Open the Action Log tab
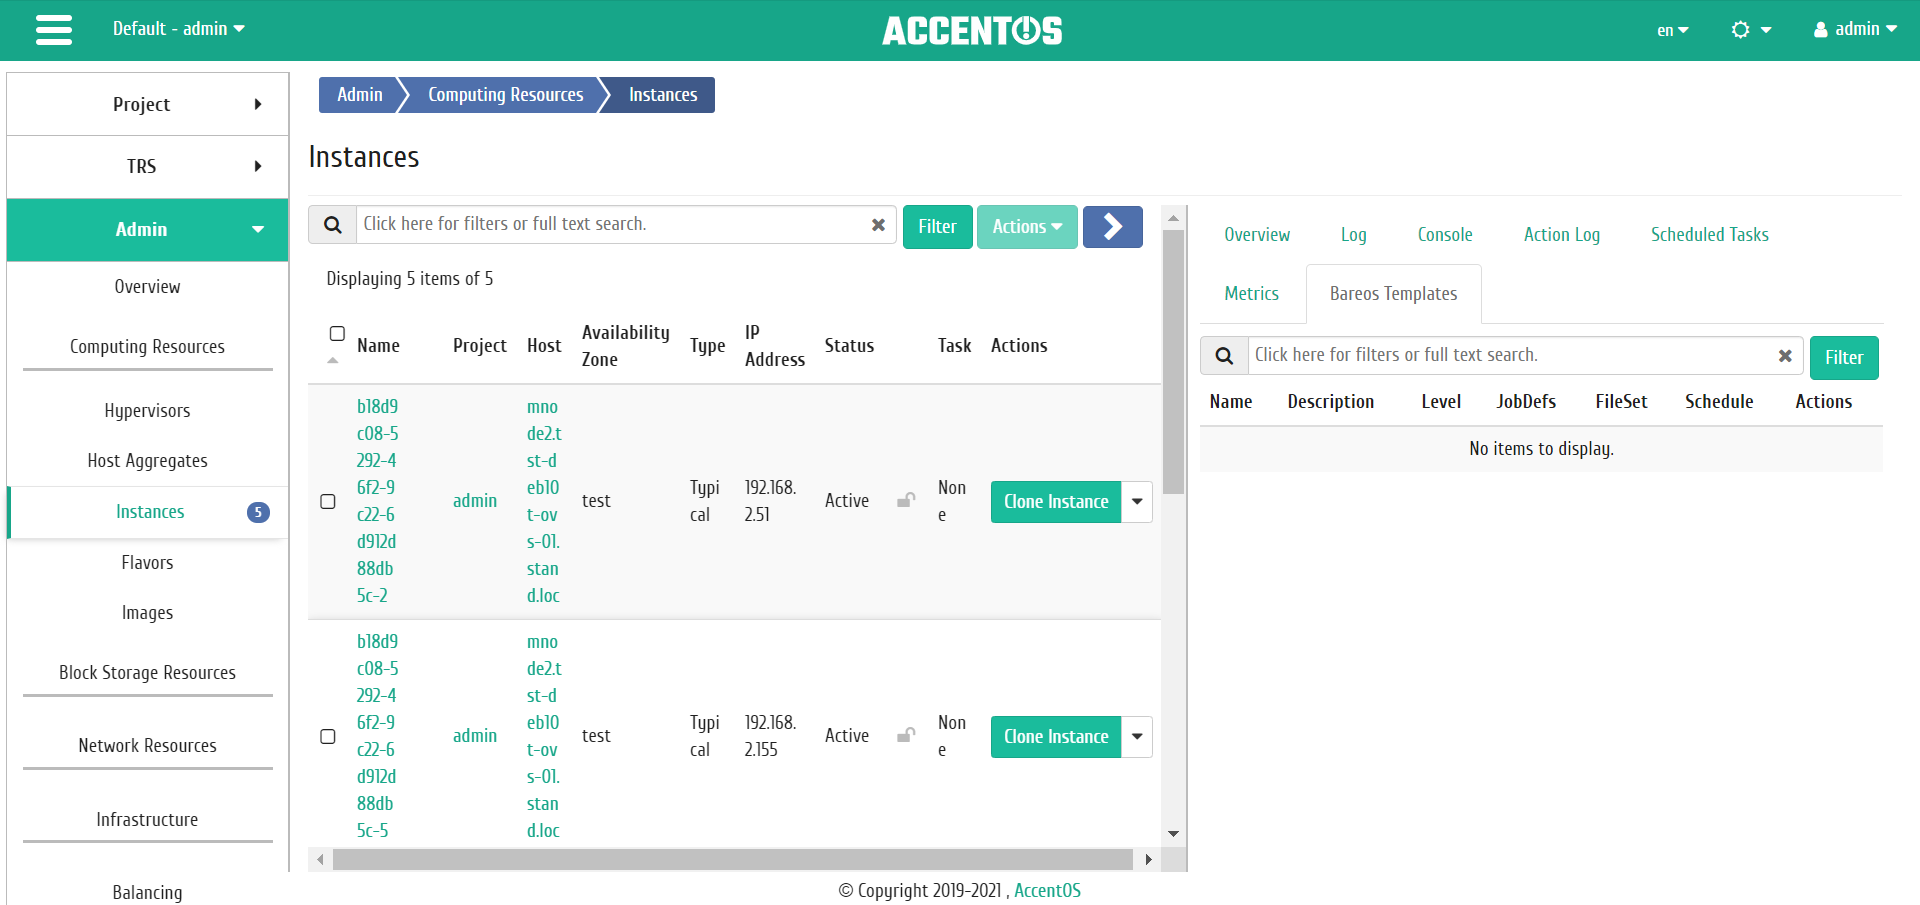The image size is (1920, 905). [x=1562, y=235]
